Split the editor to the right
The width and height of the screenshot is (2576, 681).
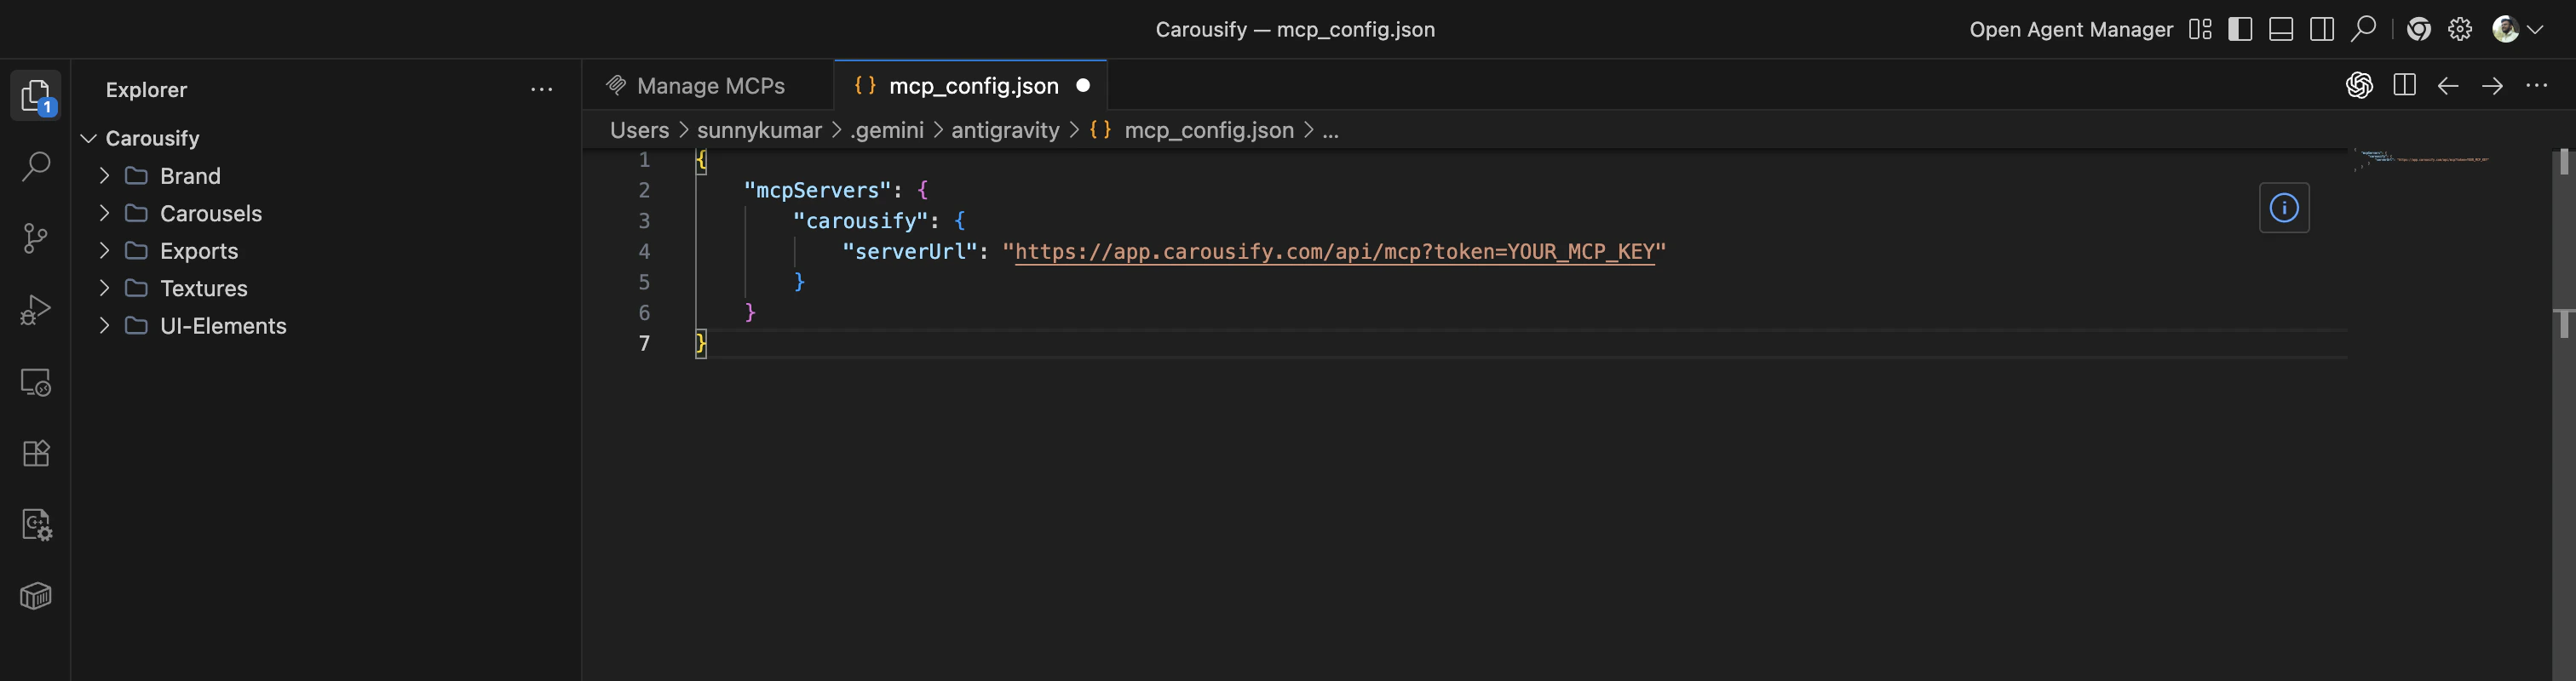2405,85
